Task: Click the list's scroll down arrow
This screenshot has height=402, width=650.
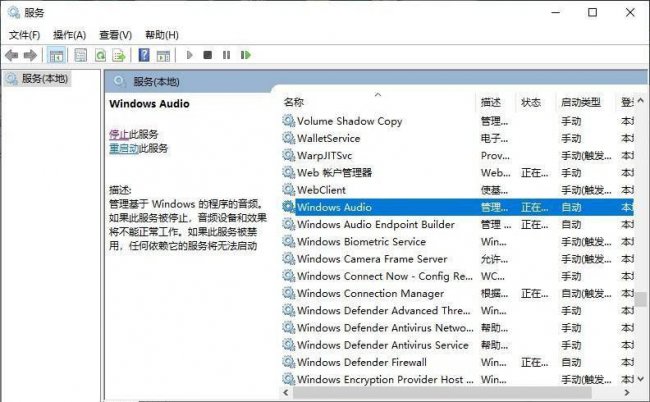Action: pos(641,379)
